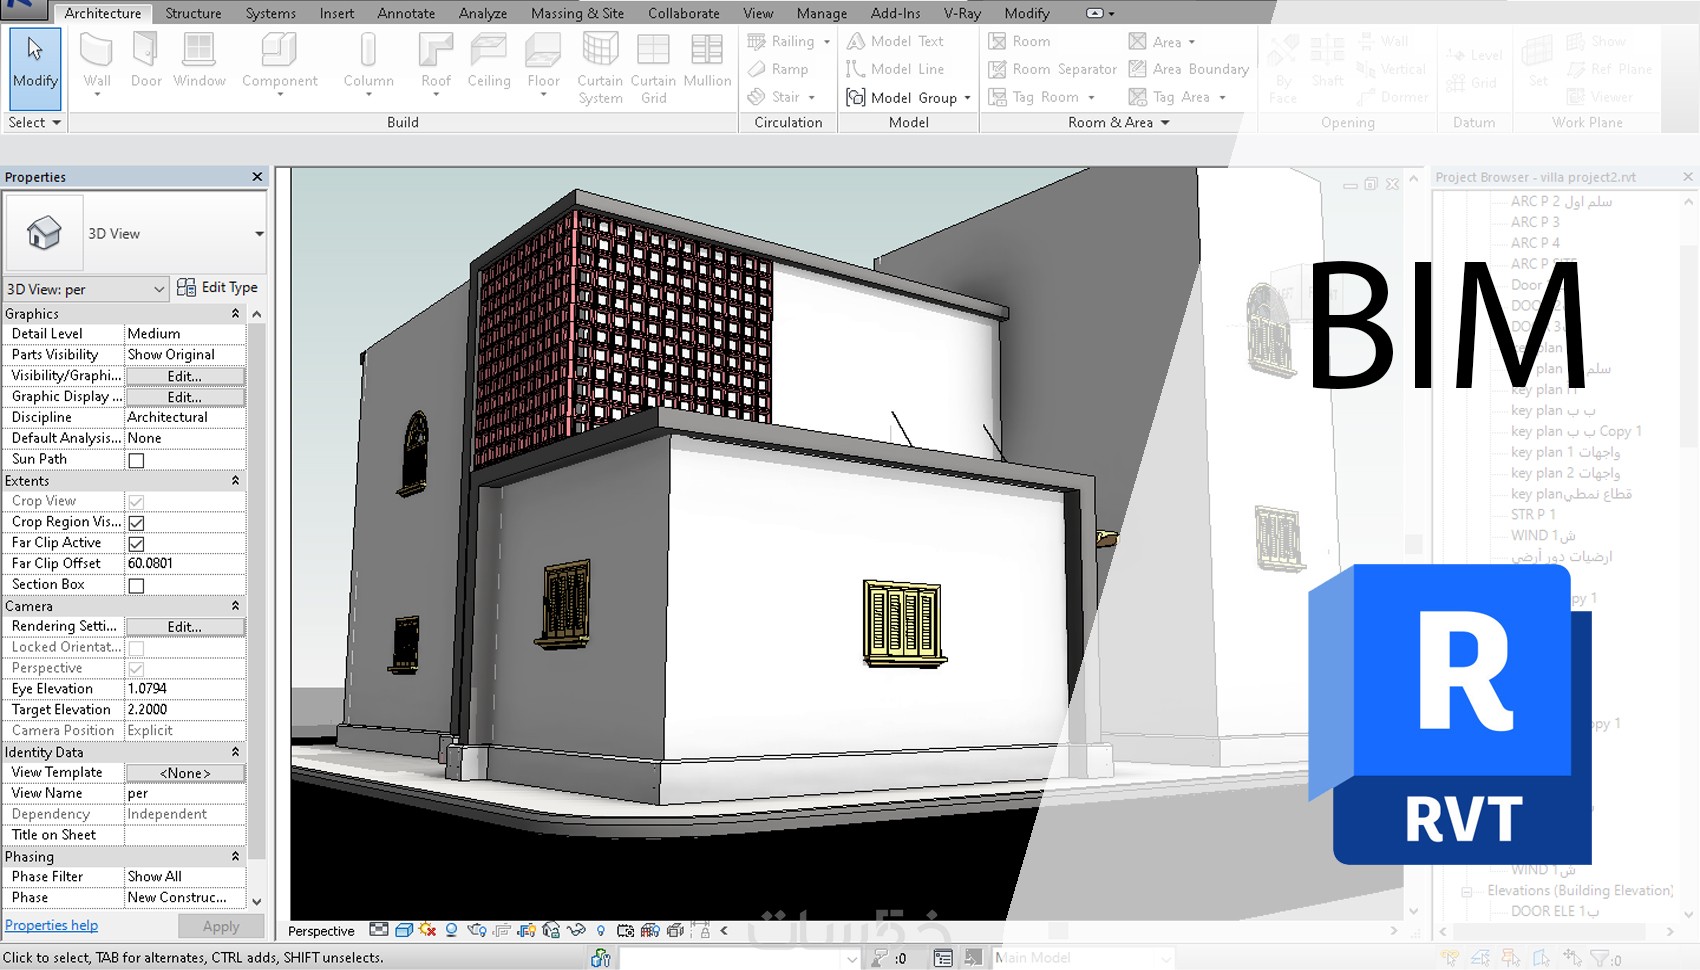The height and width of the screenshot is (970, 1700).
Task: Click the Area Boundary tool
Action: pos(1188,69)
